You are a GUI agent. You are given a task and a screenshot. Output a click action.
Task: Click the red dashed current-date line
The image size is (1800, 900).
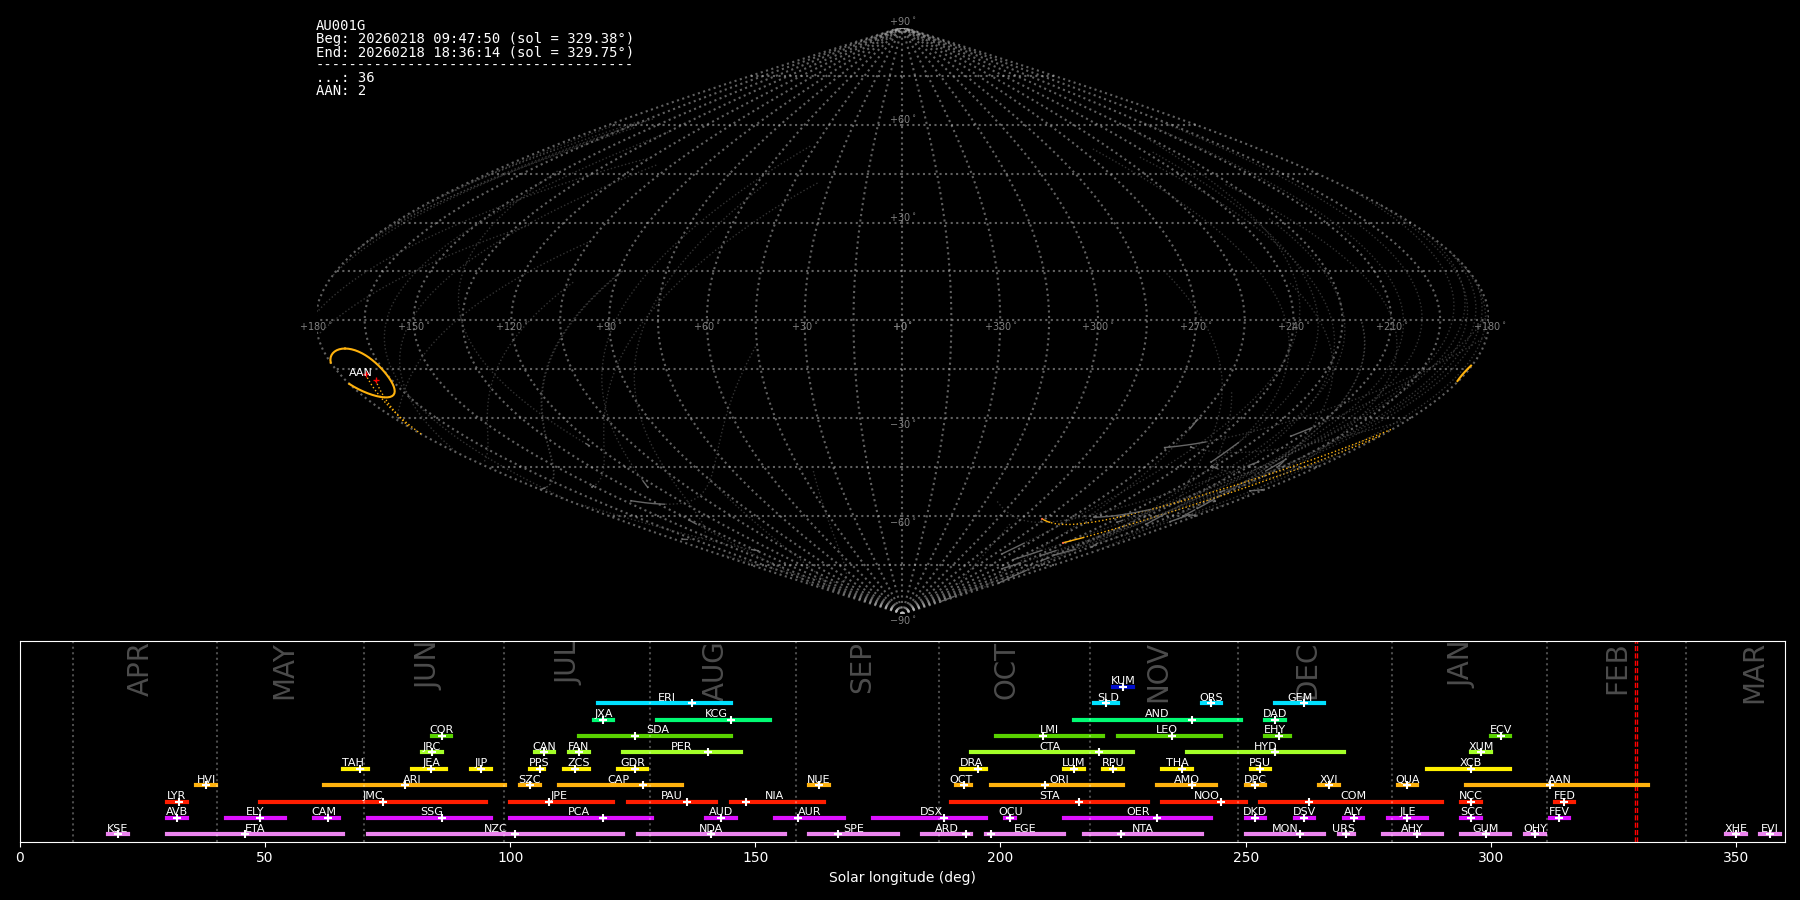[x=1636, y=742]
